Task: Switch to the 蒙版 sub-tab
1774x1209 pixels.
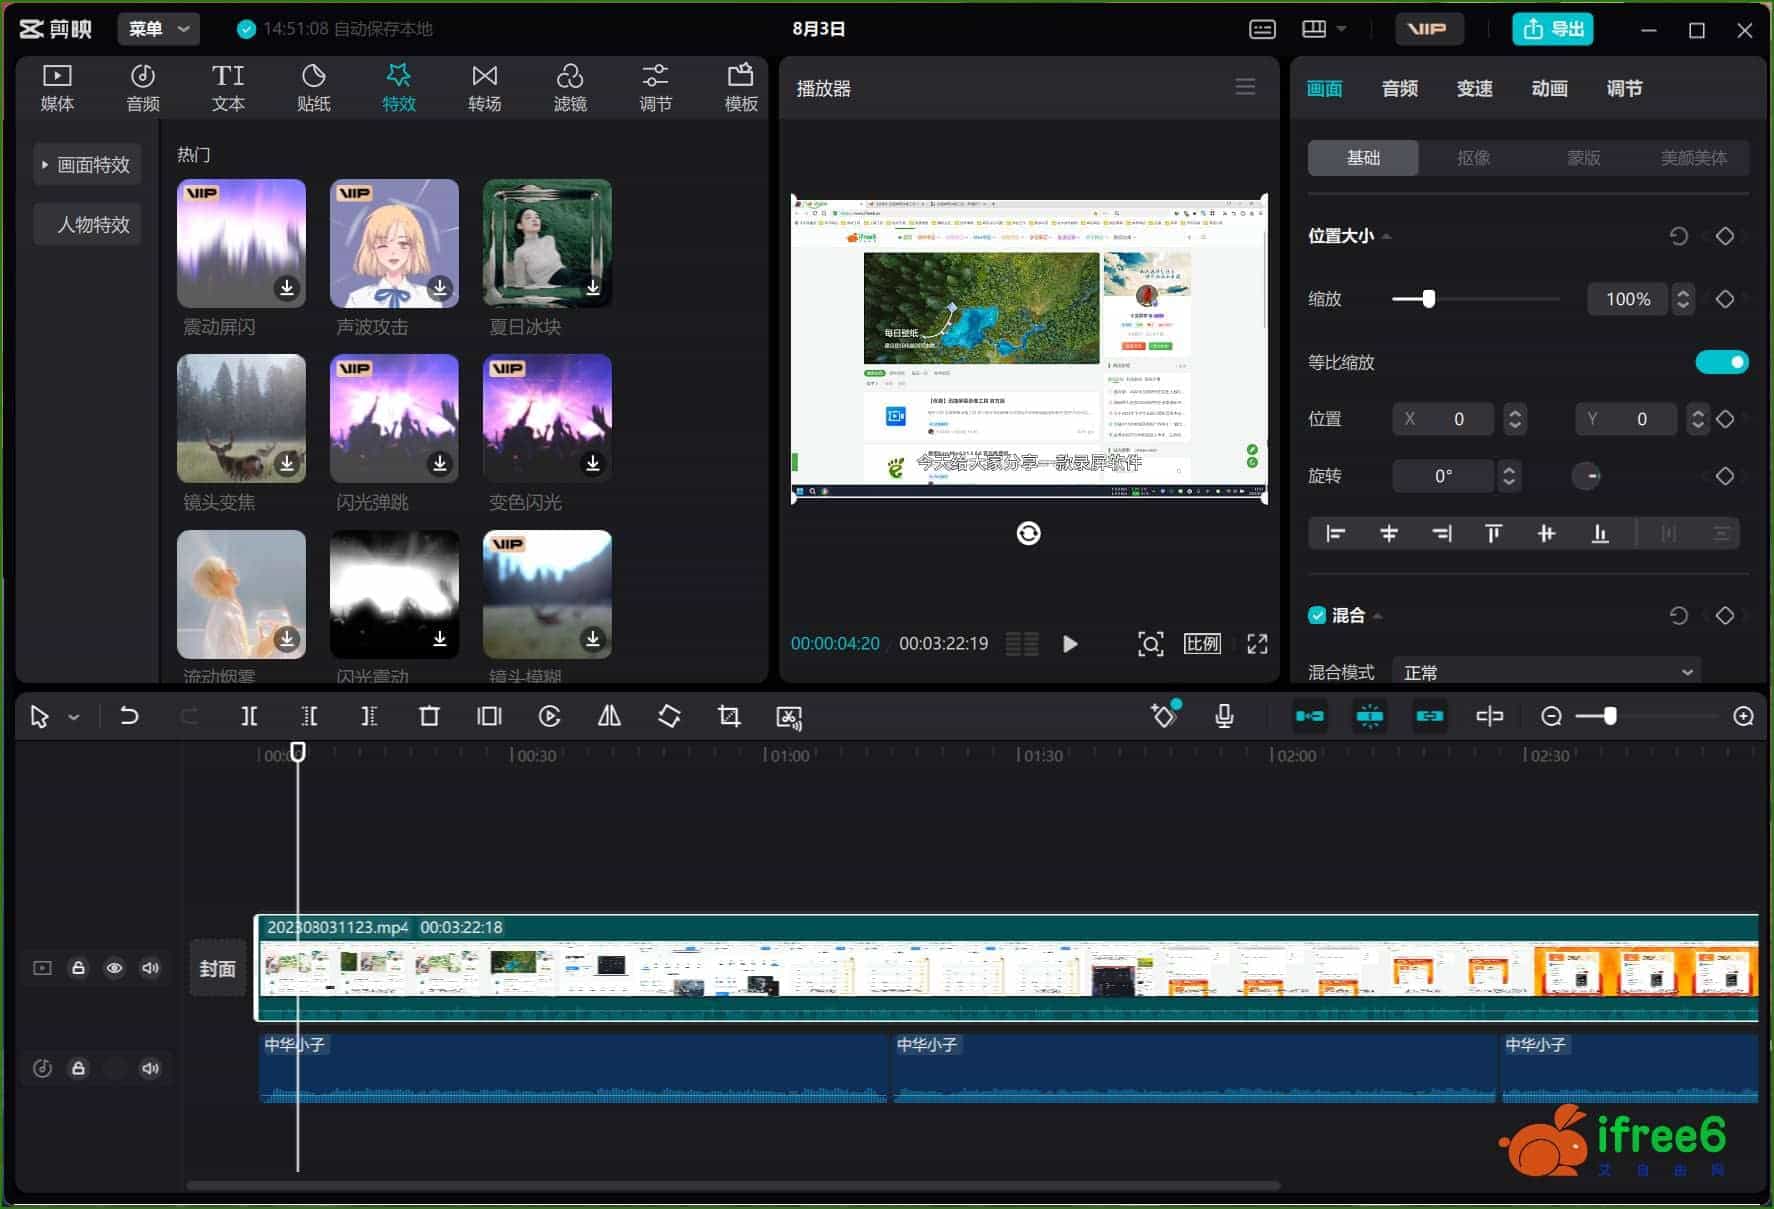Action: [1583, 158]
